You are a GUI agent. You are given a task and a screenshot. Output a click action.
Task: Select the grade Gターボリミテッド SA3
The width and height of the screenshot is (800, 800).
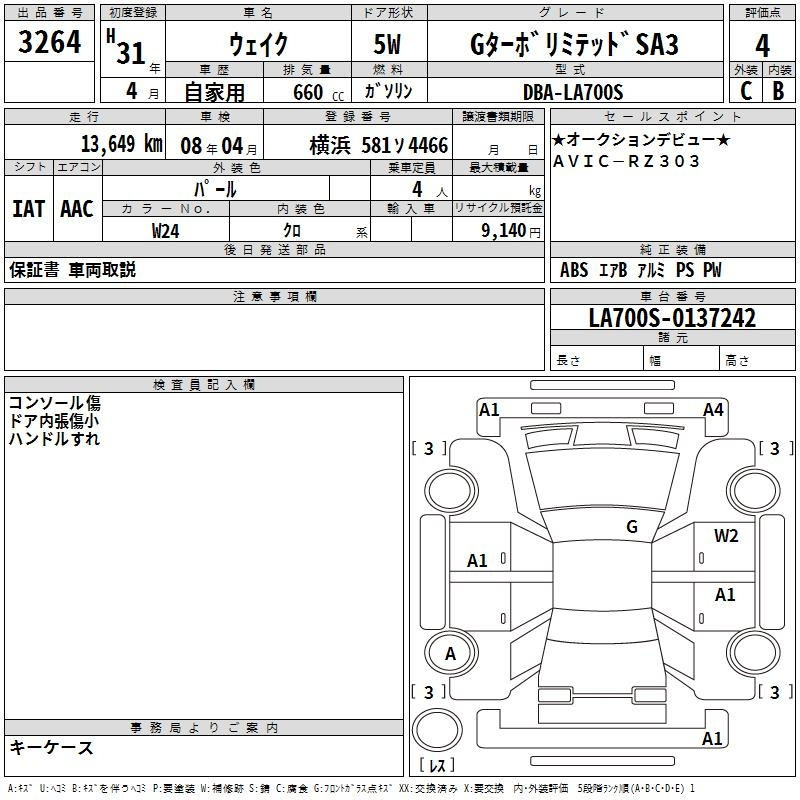point(573,45)
